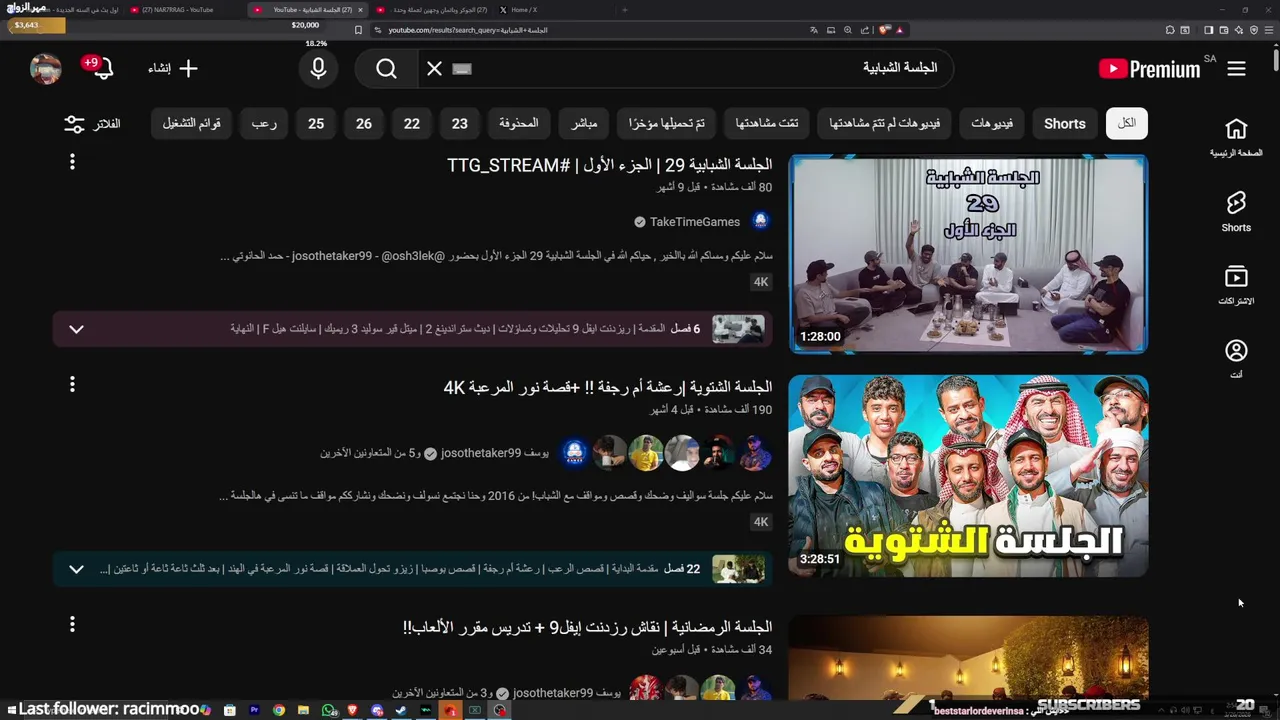The width and height of the screenshot is (1280, 720).
Task: Click the 4K badge of الجلسة الشبابية 29
Action: [761, 282]
